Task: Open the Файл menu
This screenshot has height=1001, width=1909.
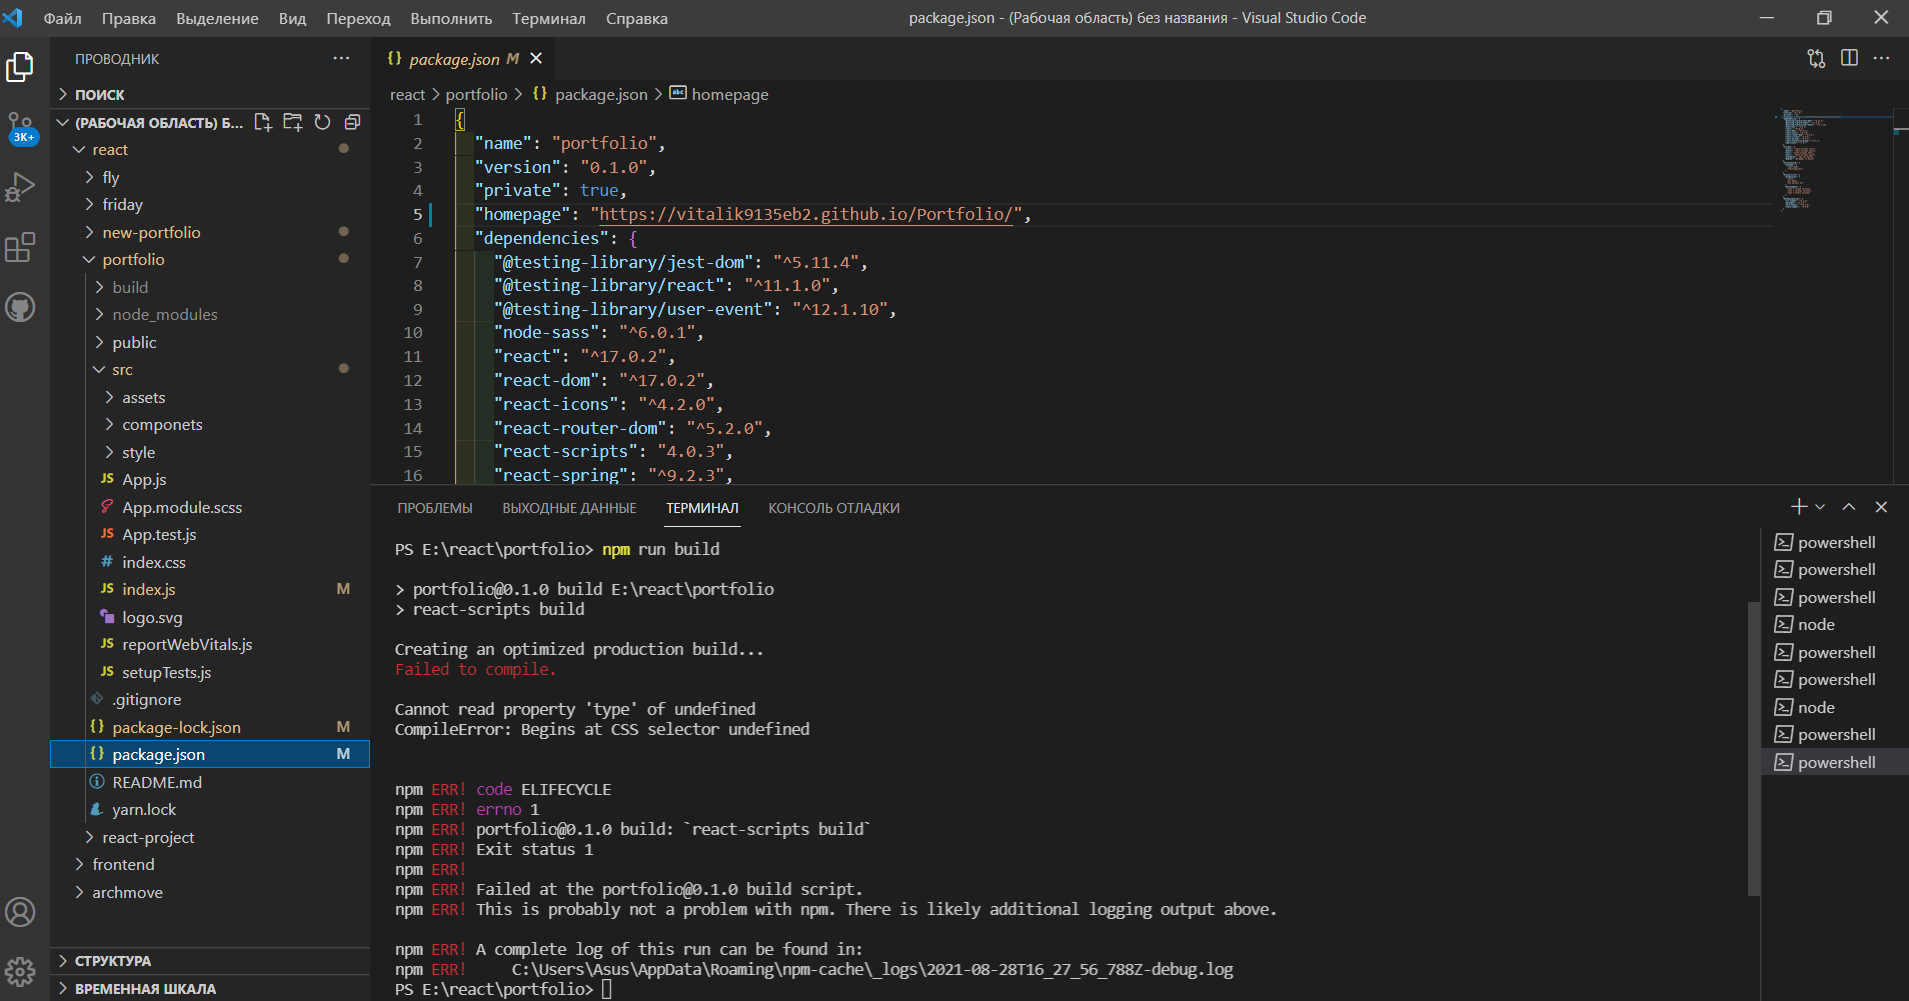Action: tap(62, 18)
